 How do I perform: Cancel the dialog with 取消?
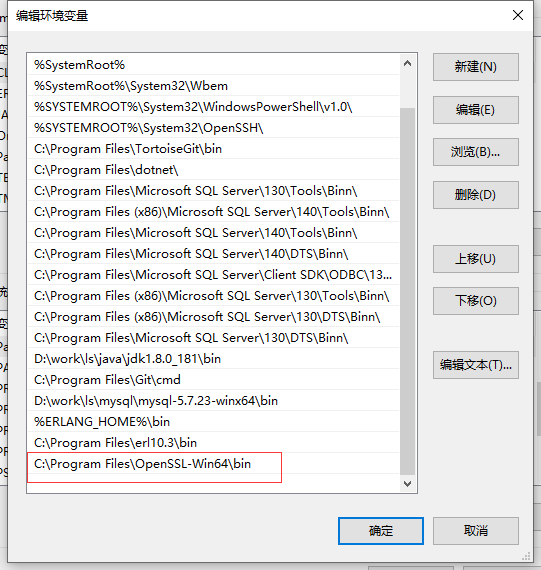(x=476, y=531)
